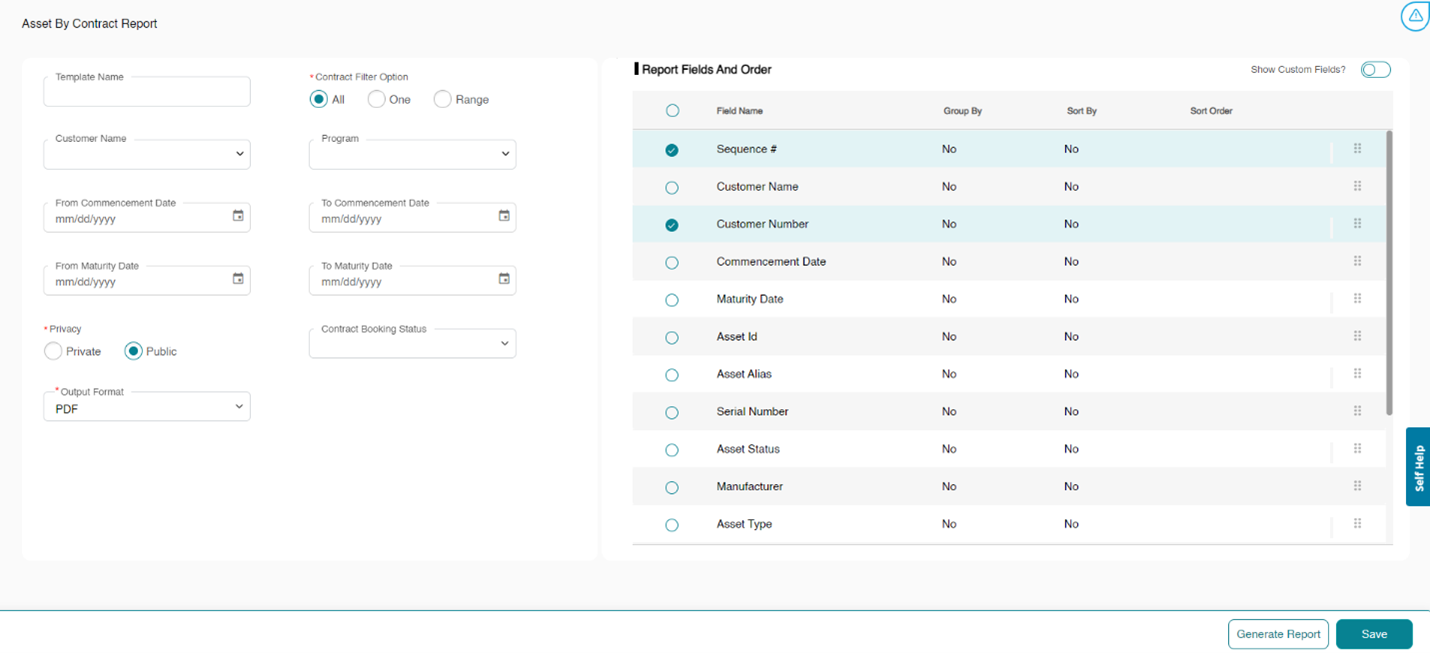Click the report fields vertical scrollbar

click(x=1389, y=270)
